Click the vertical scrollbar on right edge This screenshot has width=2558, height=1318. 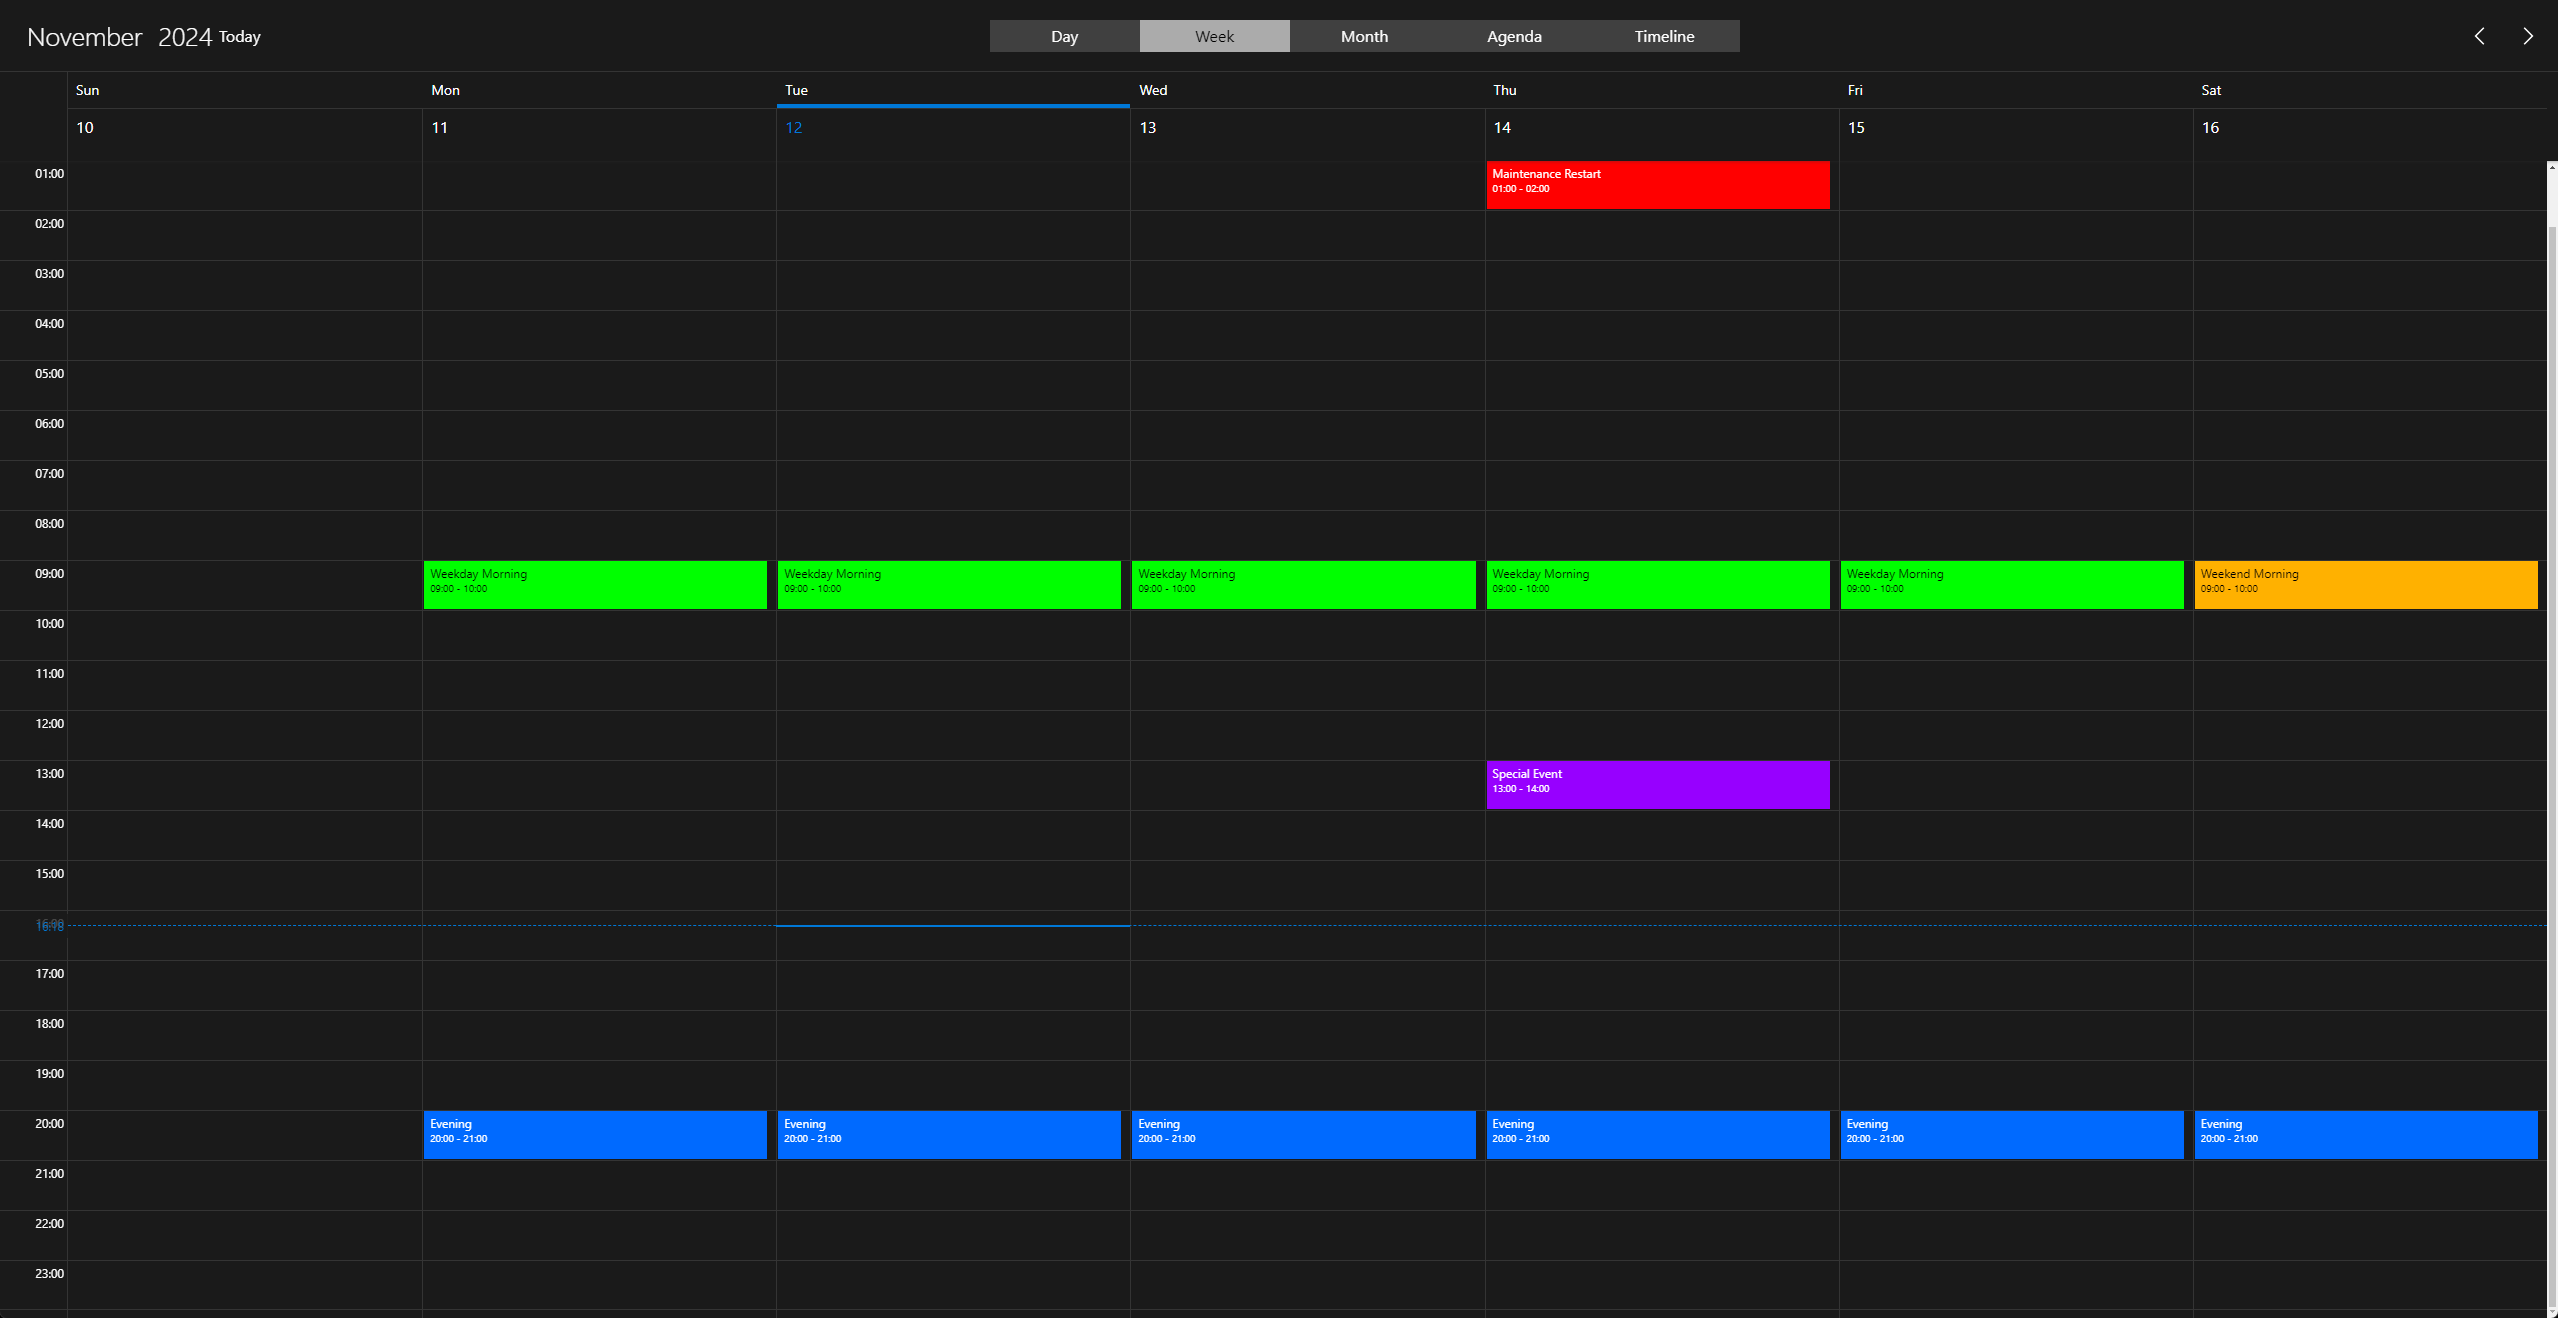(x=2552, y=700)
